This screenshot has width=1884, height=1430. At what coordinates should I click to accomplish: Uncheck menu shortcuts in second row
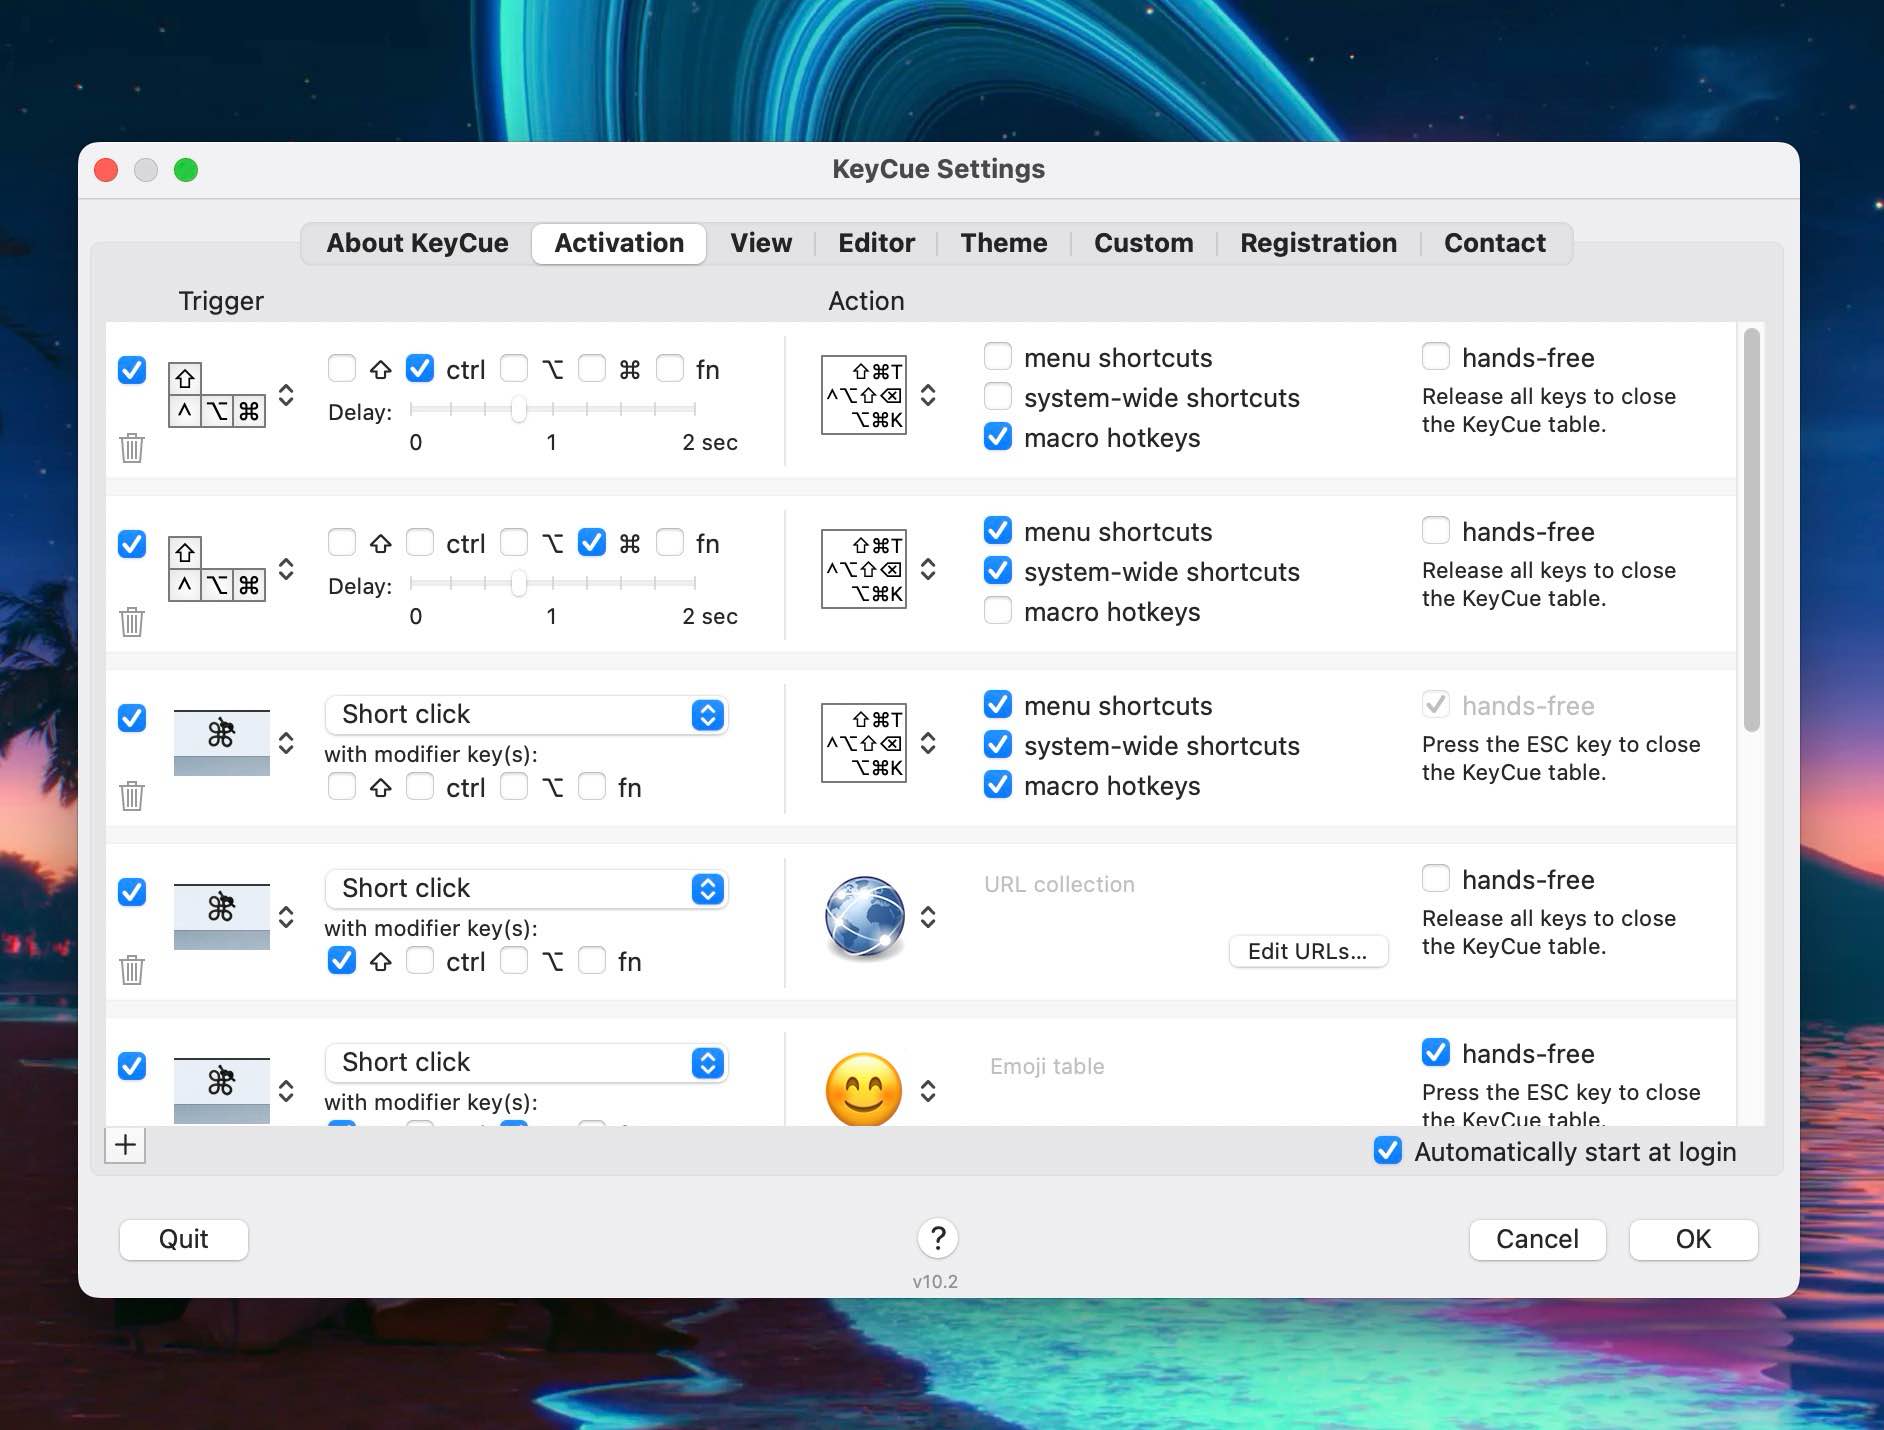(998, 531)
